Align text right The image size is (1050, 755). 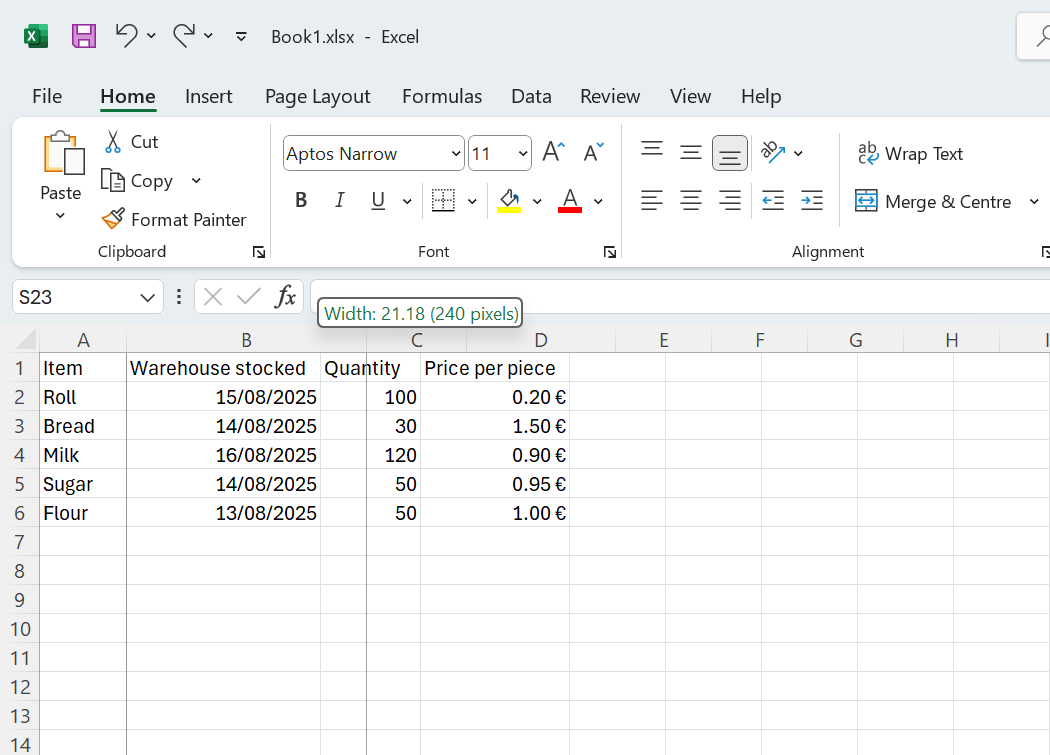pos(730,200)
